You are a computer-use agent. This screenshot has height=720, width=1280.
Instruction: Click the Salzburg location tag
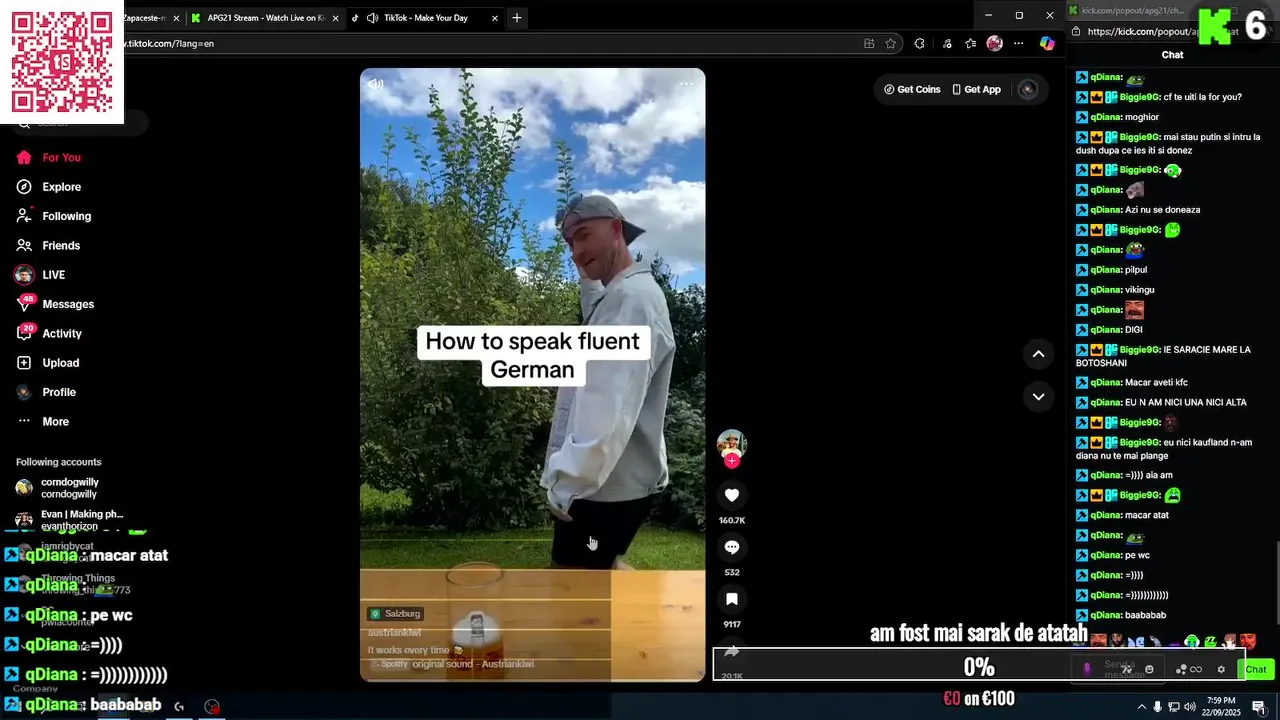(x=395, y=613)
